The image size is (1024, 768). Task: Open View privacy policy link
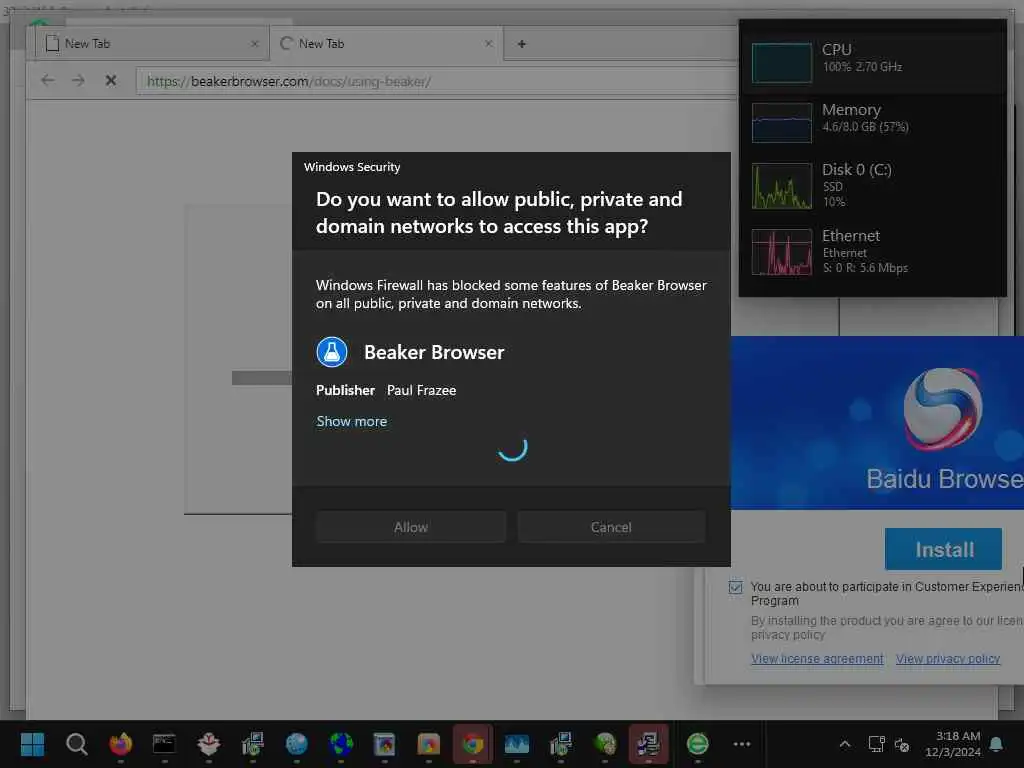[x=948, y=659]
